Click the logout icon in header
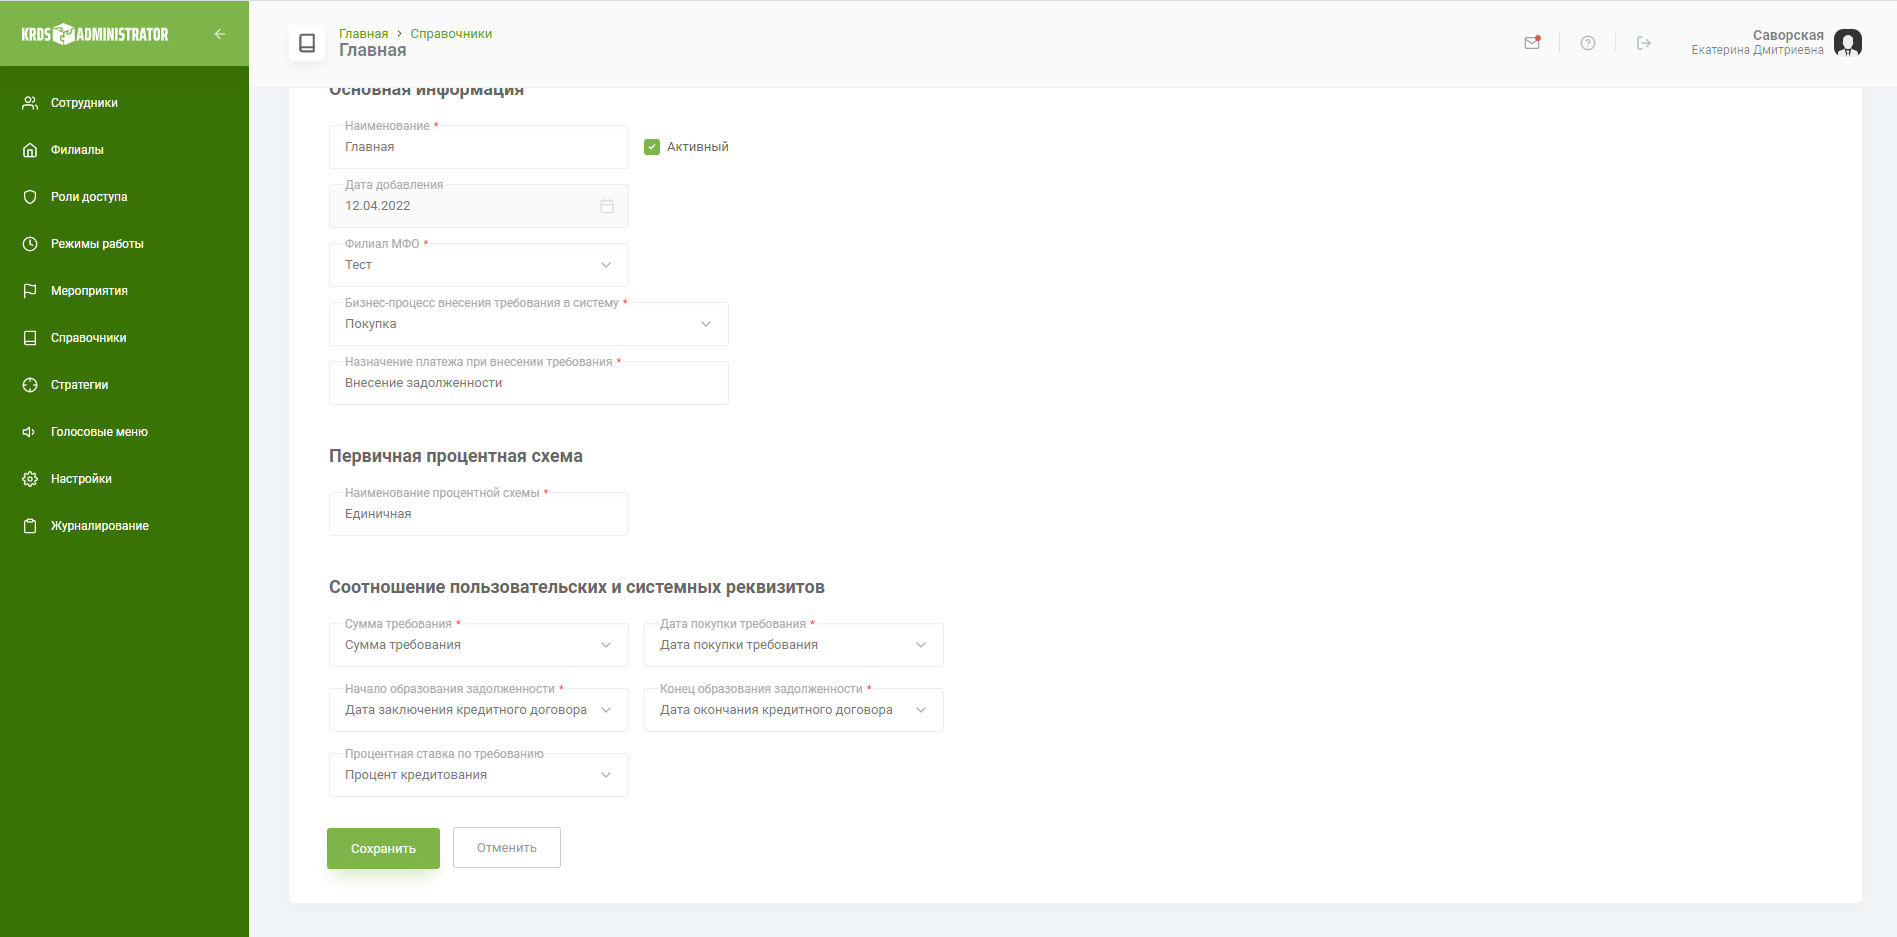 coord(1643,43)
